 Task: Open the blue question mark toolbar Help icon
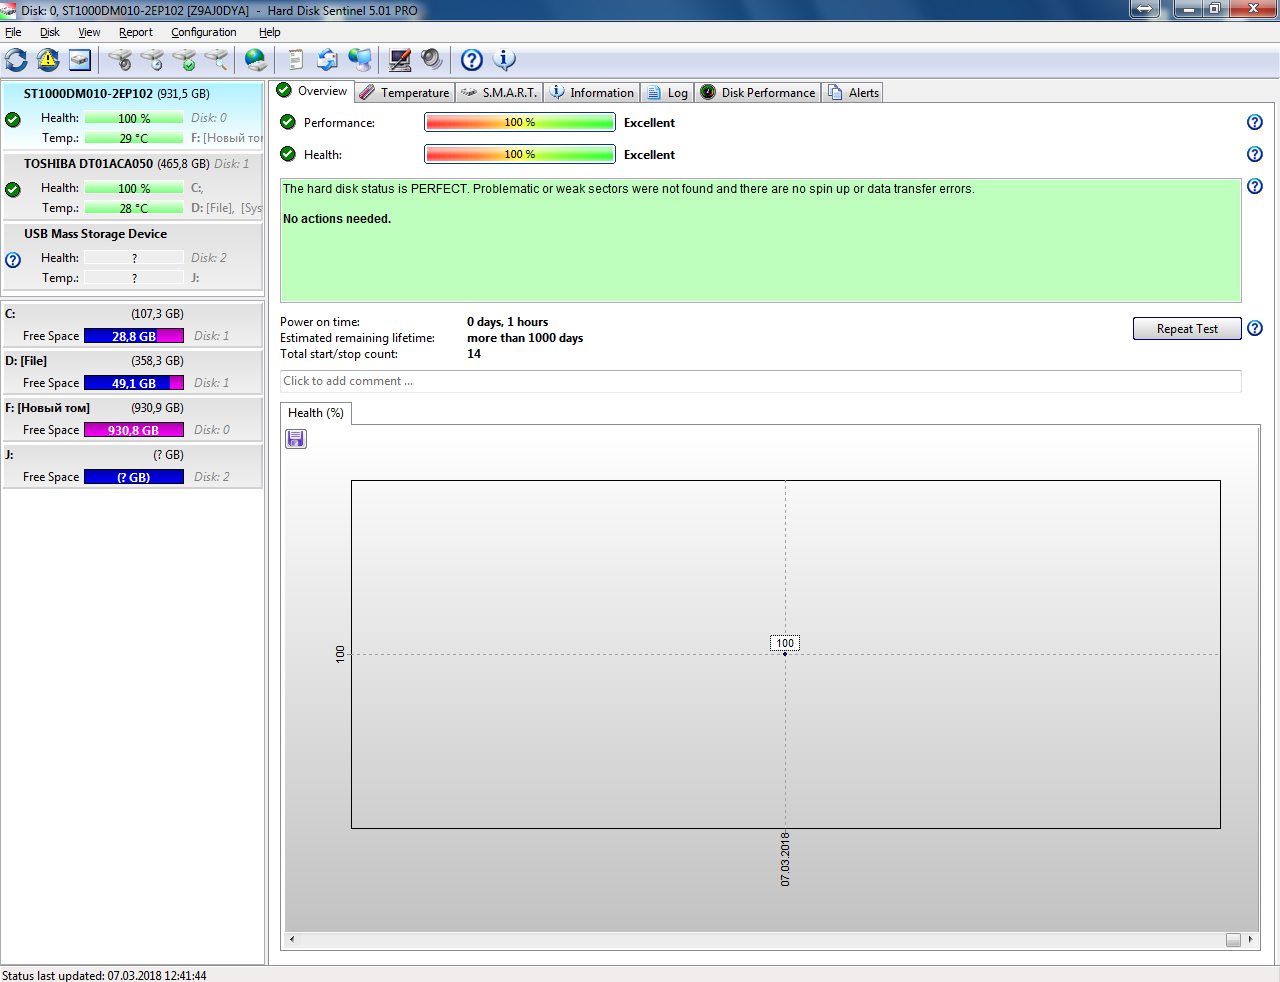[472, 60]
